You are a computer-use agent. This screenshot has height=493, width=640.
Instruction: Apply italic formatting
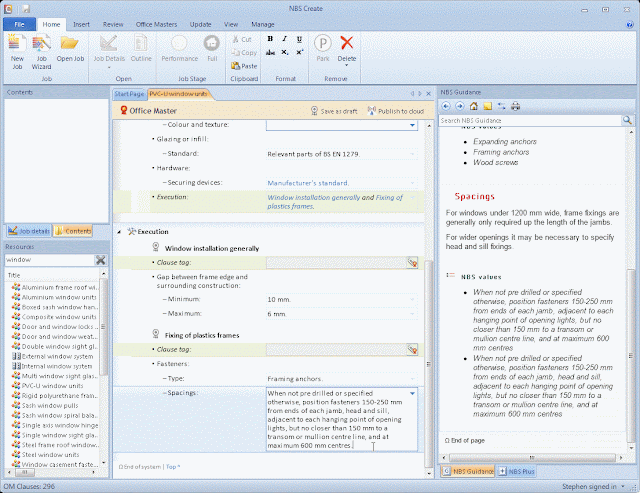pyautogui.click(x=284, y=39)
